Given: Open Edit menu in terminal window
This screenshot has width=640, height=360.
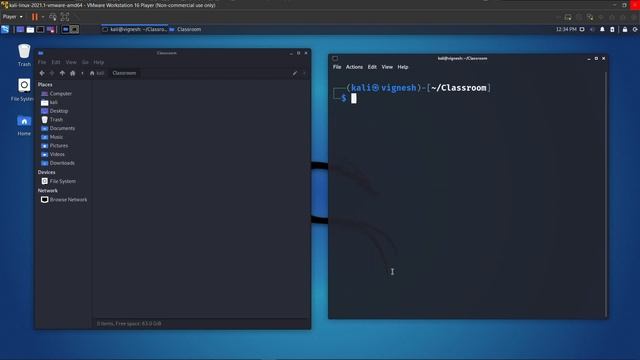Looking at the screenshot, I should coord(372,67).
